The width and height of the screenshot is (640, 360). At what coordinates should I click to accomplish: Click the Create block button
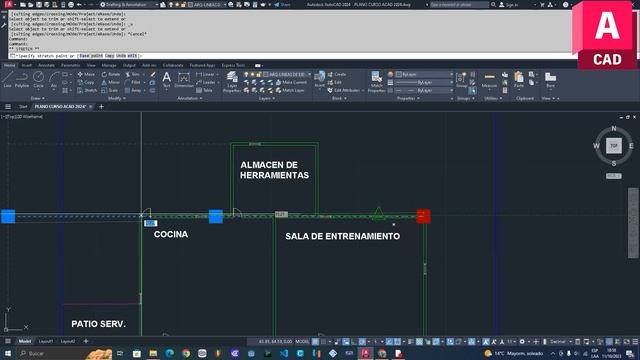pyautogui.click(x=337, y=74)
